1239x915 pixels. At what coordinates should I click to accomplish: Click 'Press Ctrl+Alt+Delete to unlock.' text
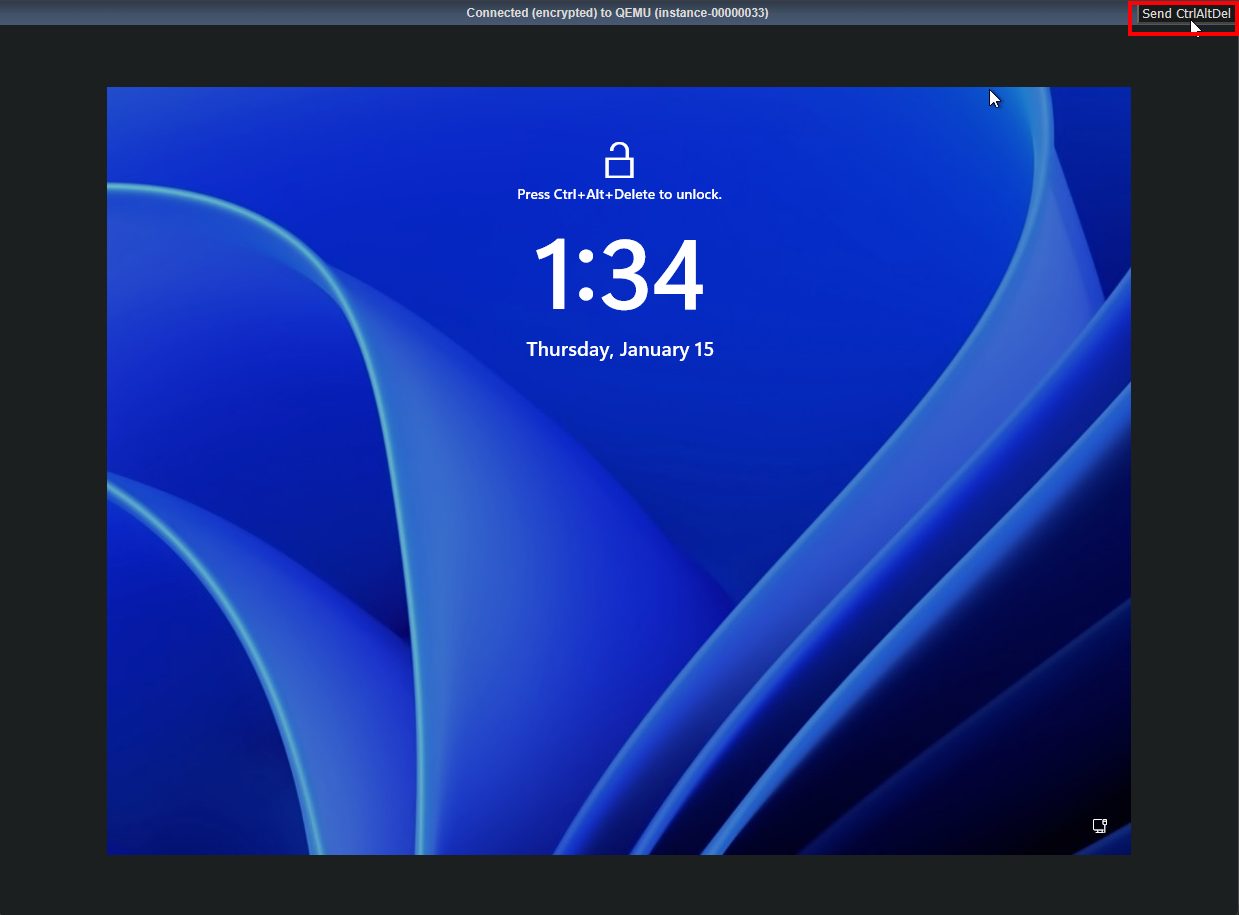619,194
